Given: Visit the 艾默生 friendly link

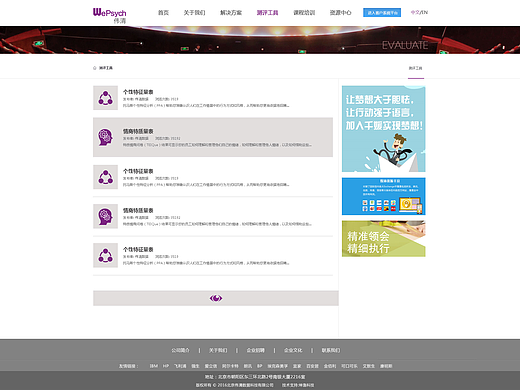Looking at the screenshot, I should tap(369, 366).
